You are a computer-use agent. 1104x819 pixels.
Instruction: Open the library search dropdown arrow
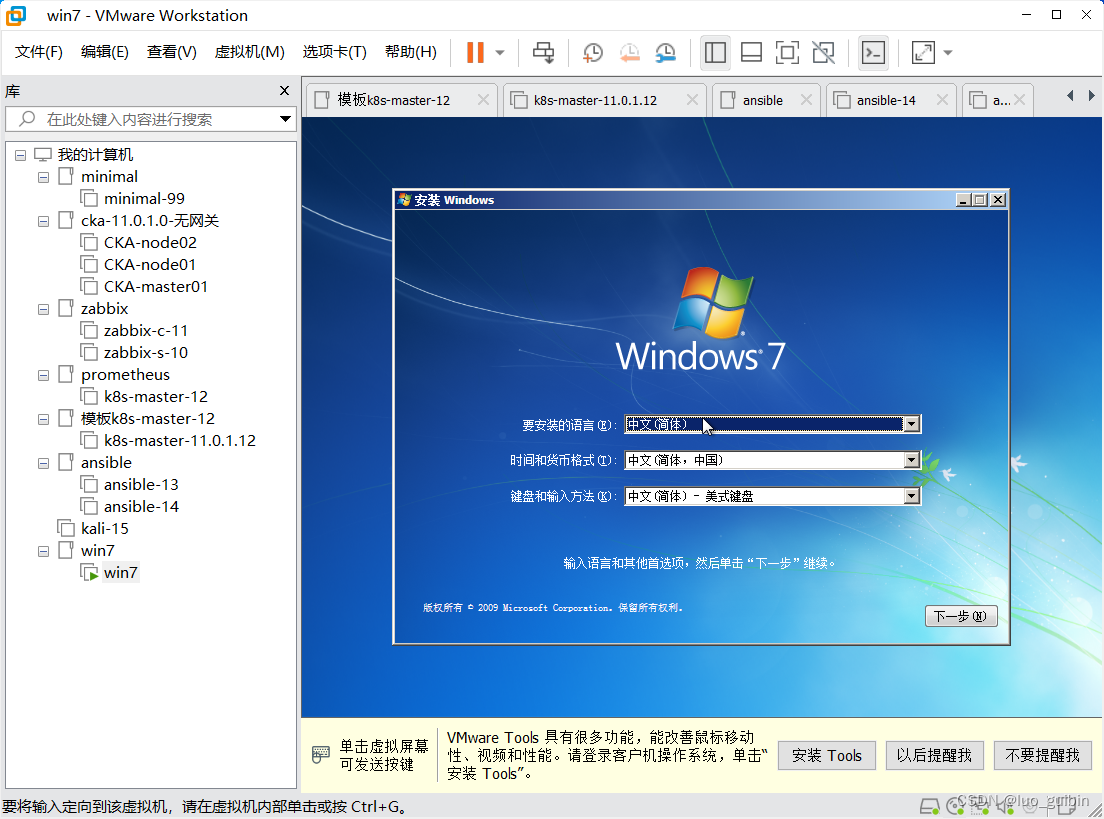285,119
